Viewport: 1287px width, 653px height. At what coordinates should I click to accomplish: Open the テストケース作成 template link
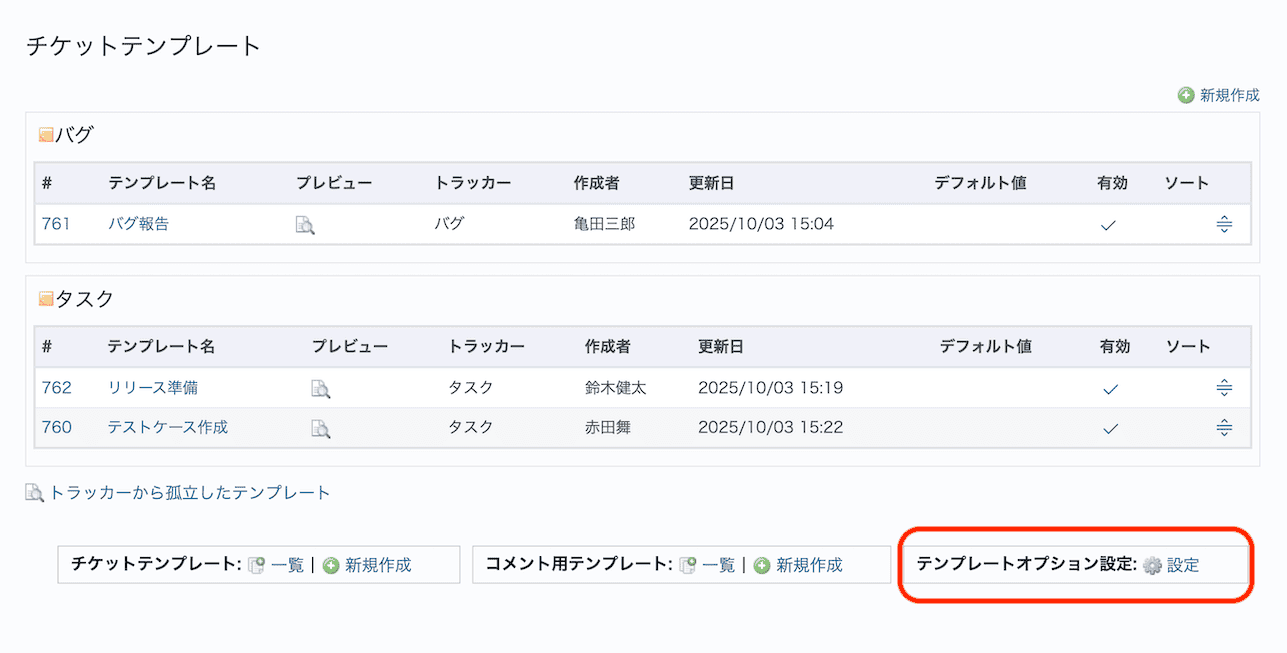click(168, 427)
